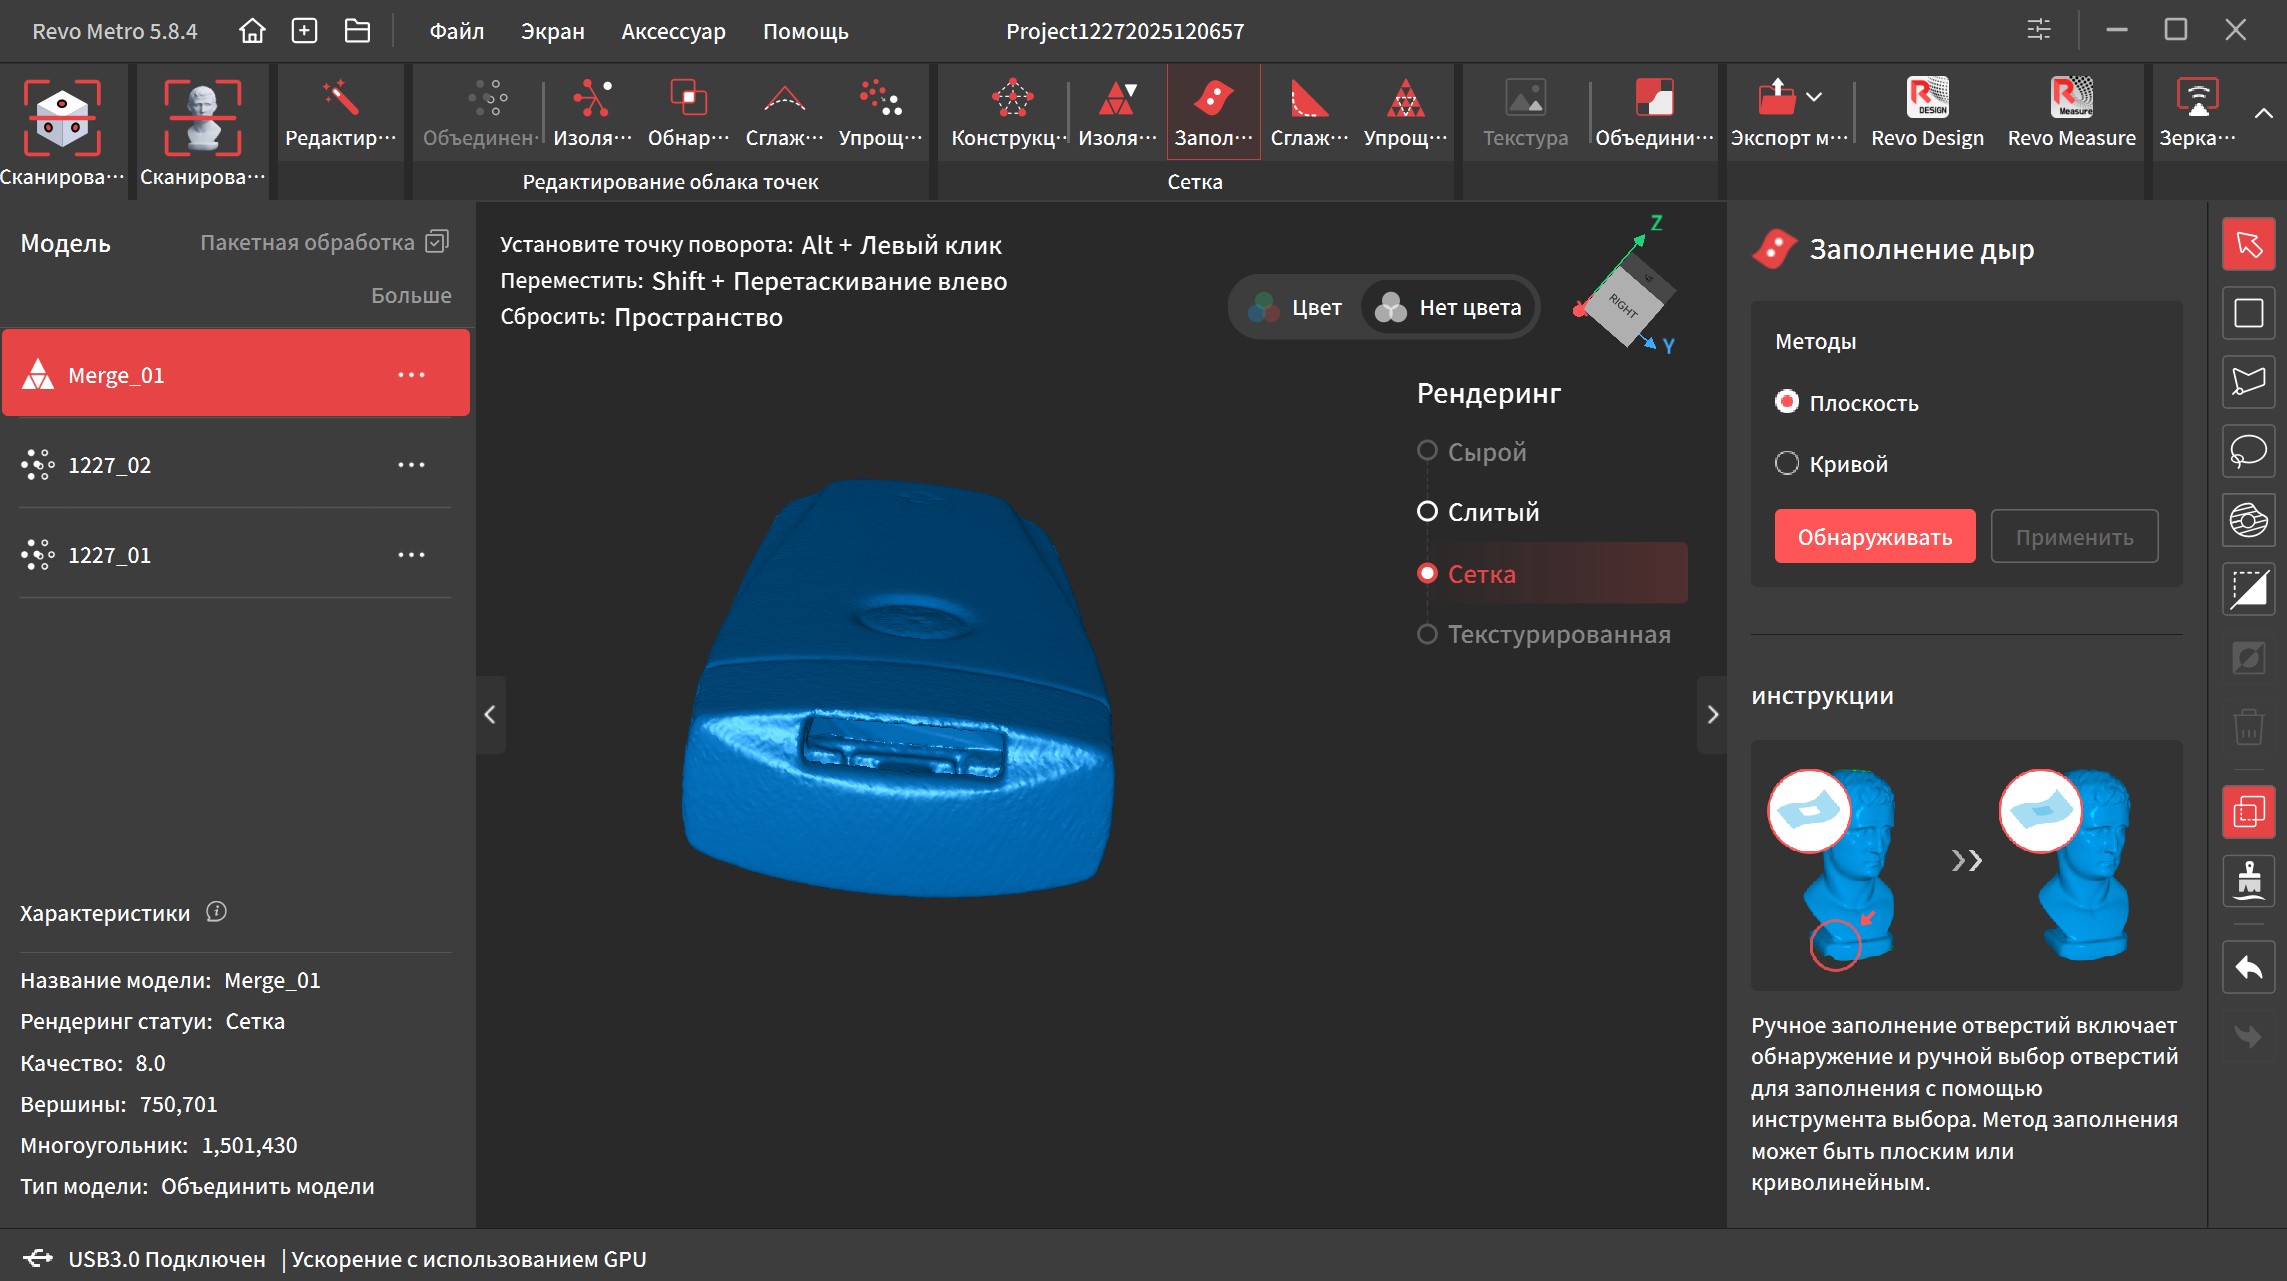2287x1281 pixels.
Task: Click the mesh Smooth (Сглаж) icon
Action: coord(1308,100)
